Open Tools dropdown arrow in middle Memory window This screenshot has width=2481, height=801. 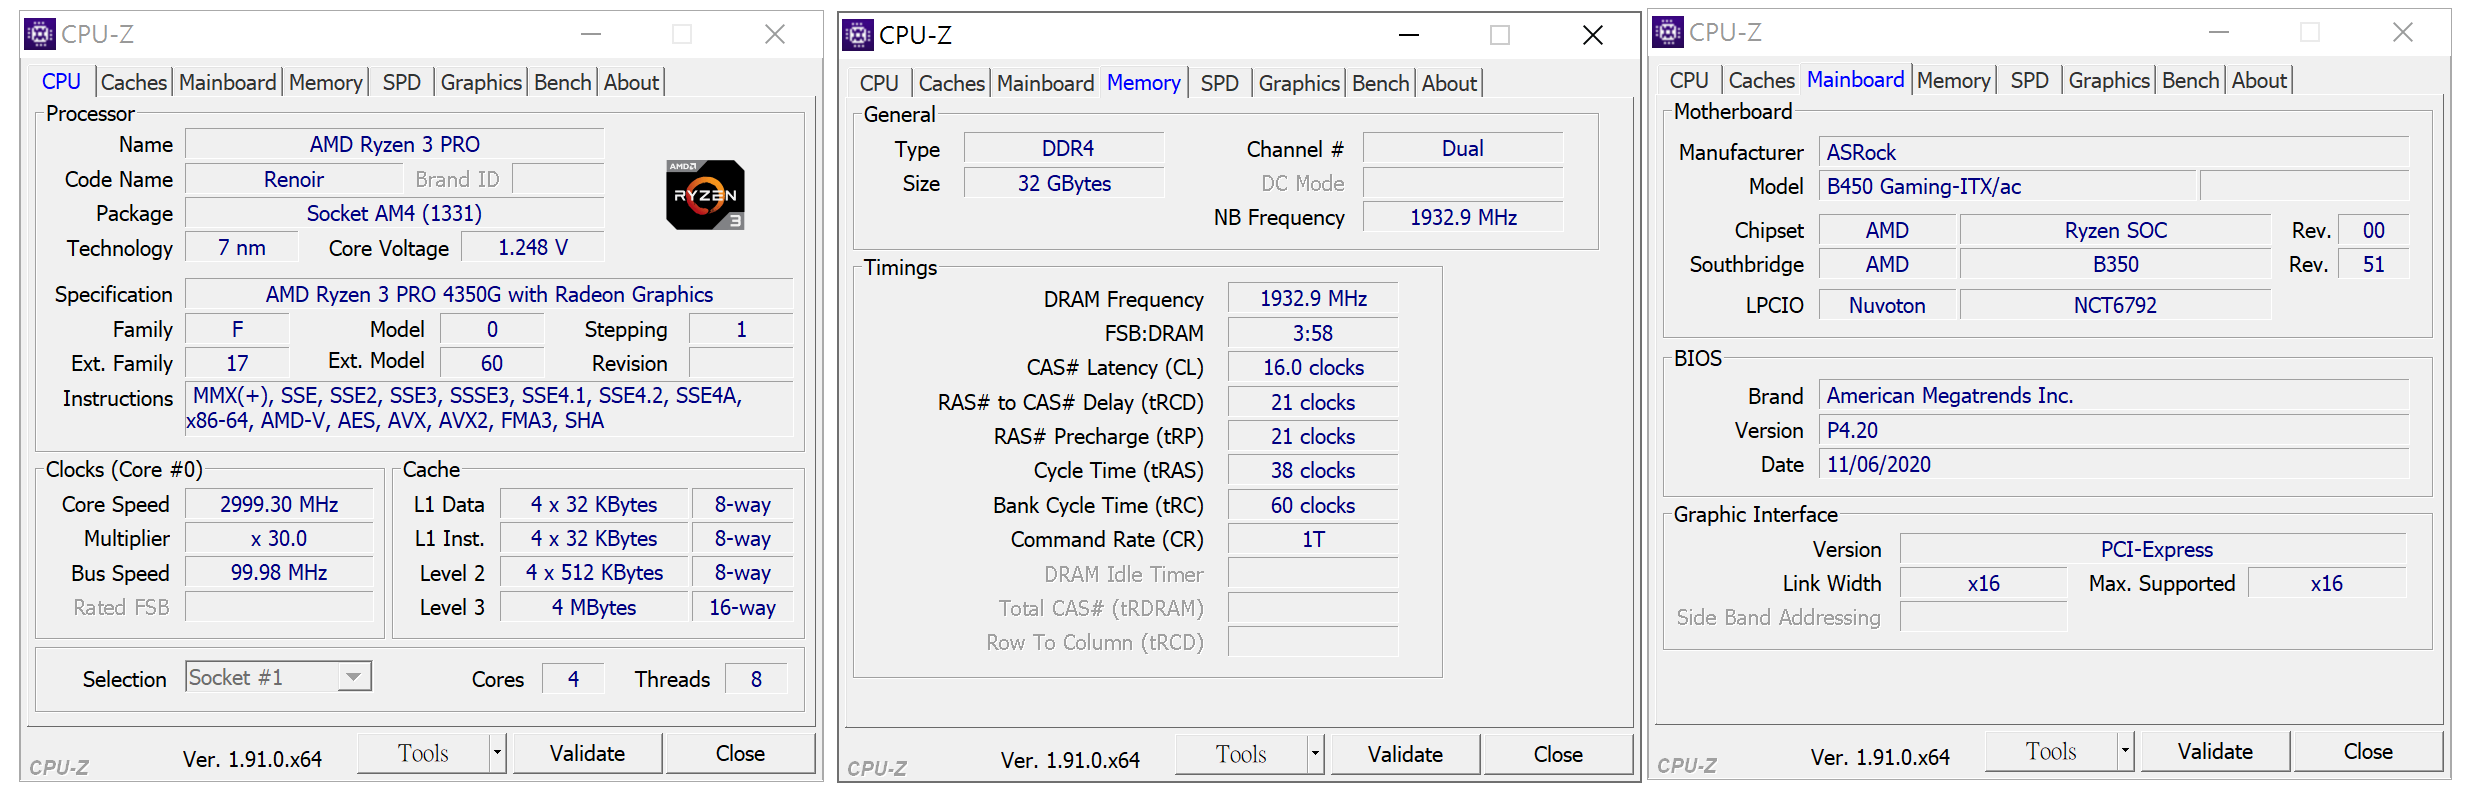coord(1315,754)
